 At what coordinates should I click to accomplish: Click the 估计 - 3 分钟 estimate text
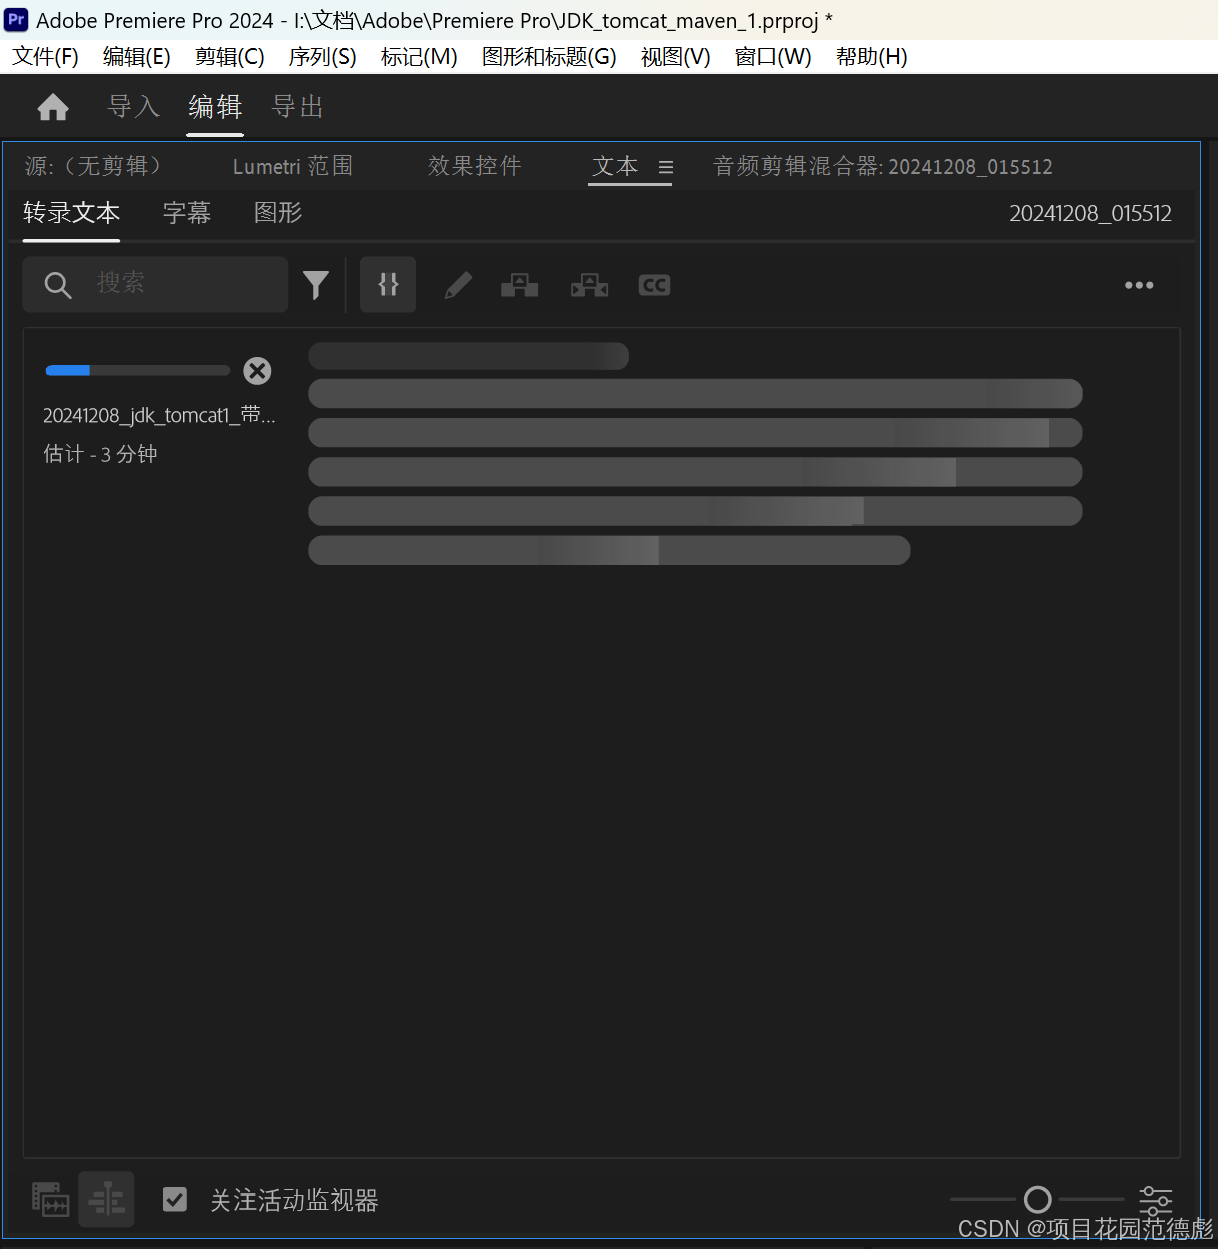100,454
